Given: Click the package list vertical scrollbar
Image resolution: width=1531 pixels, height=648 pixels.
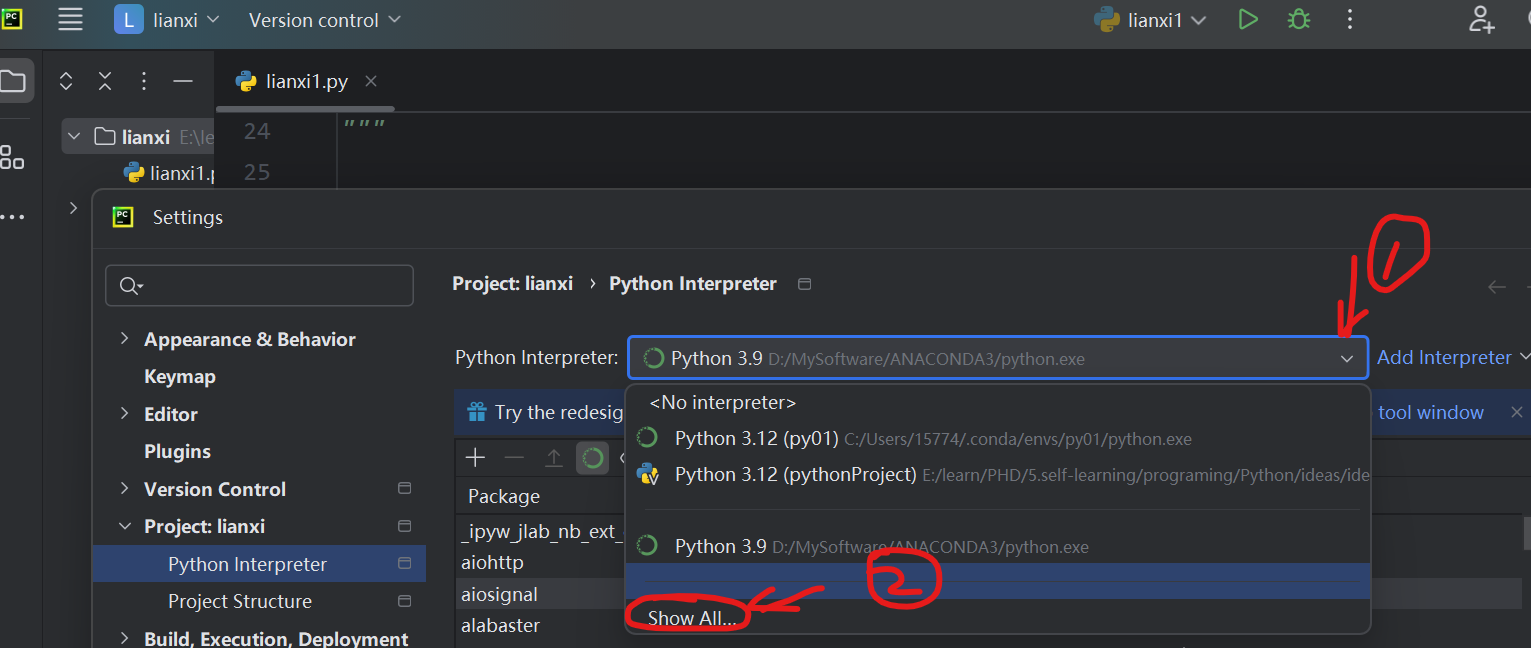Looking at the screenshot, I should pos(1526,533).
